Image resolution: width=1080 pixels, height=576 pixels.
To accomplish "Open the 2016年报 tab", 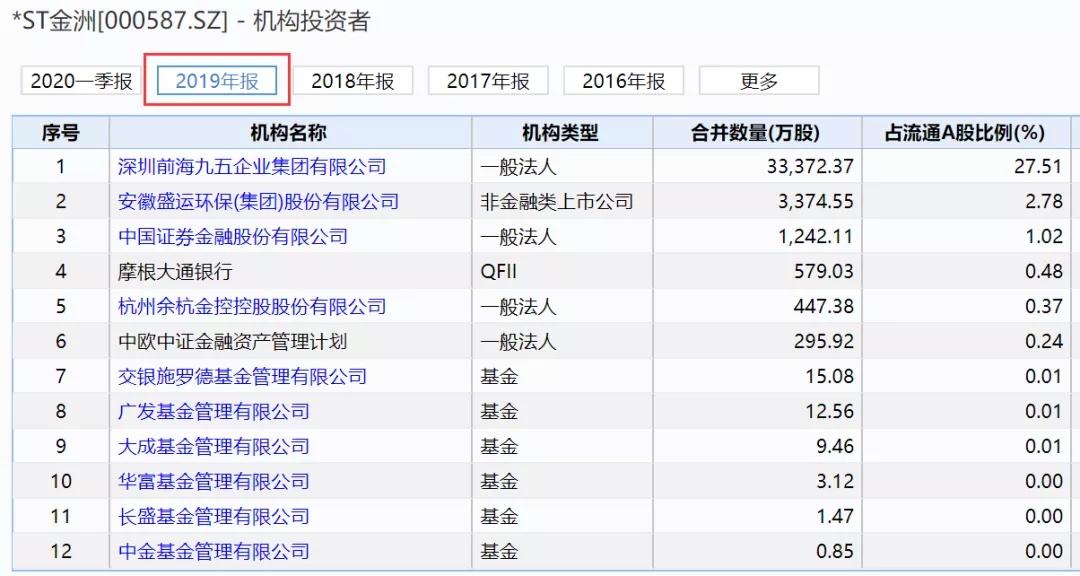I will [624, 81].
